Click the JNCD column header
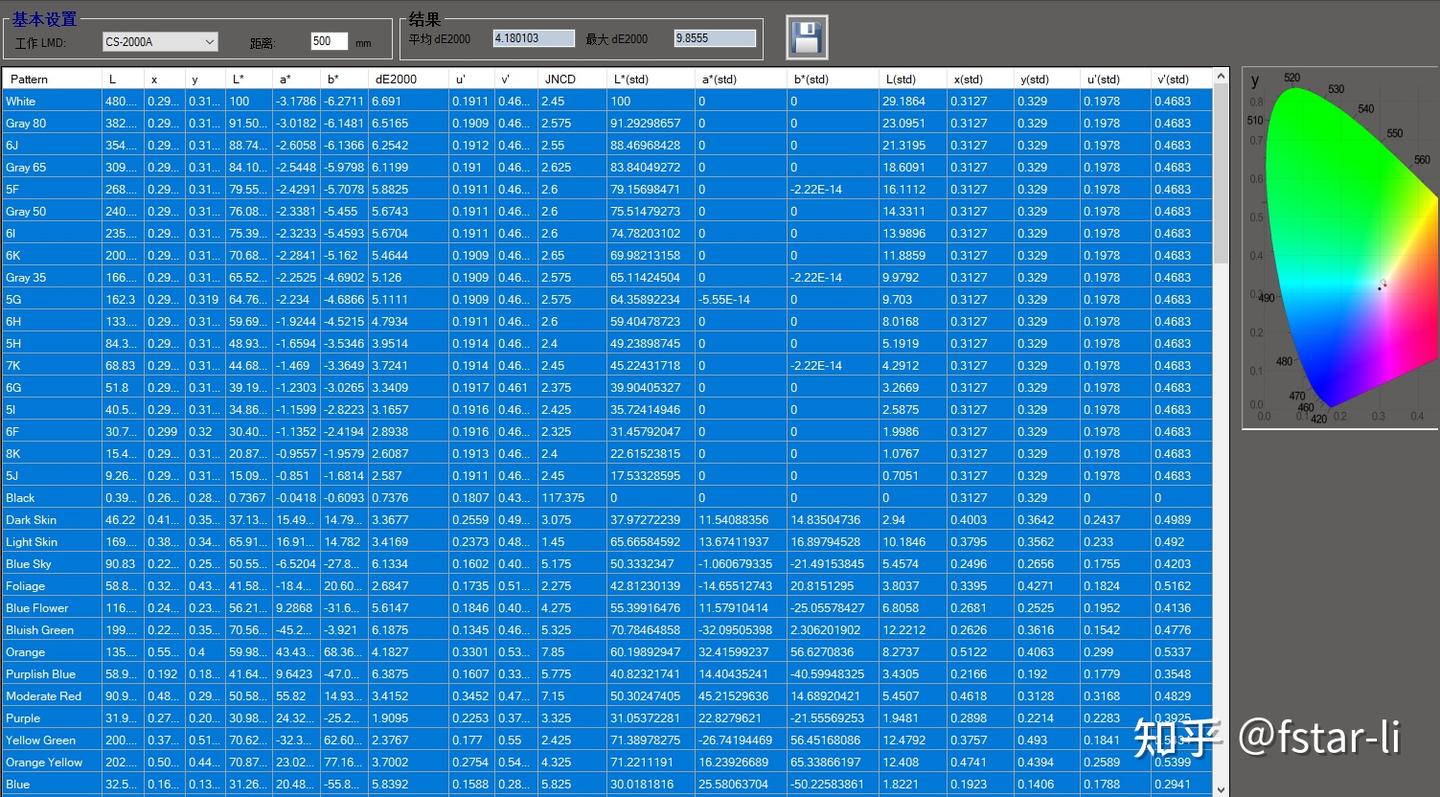Viewport: 1440px width, 797px height. [572, 79]
